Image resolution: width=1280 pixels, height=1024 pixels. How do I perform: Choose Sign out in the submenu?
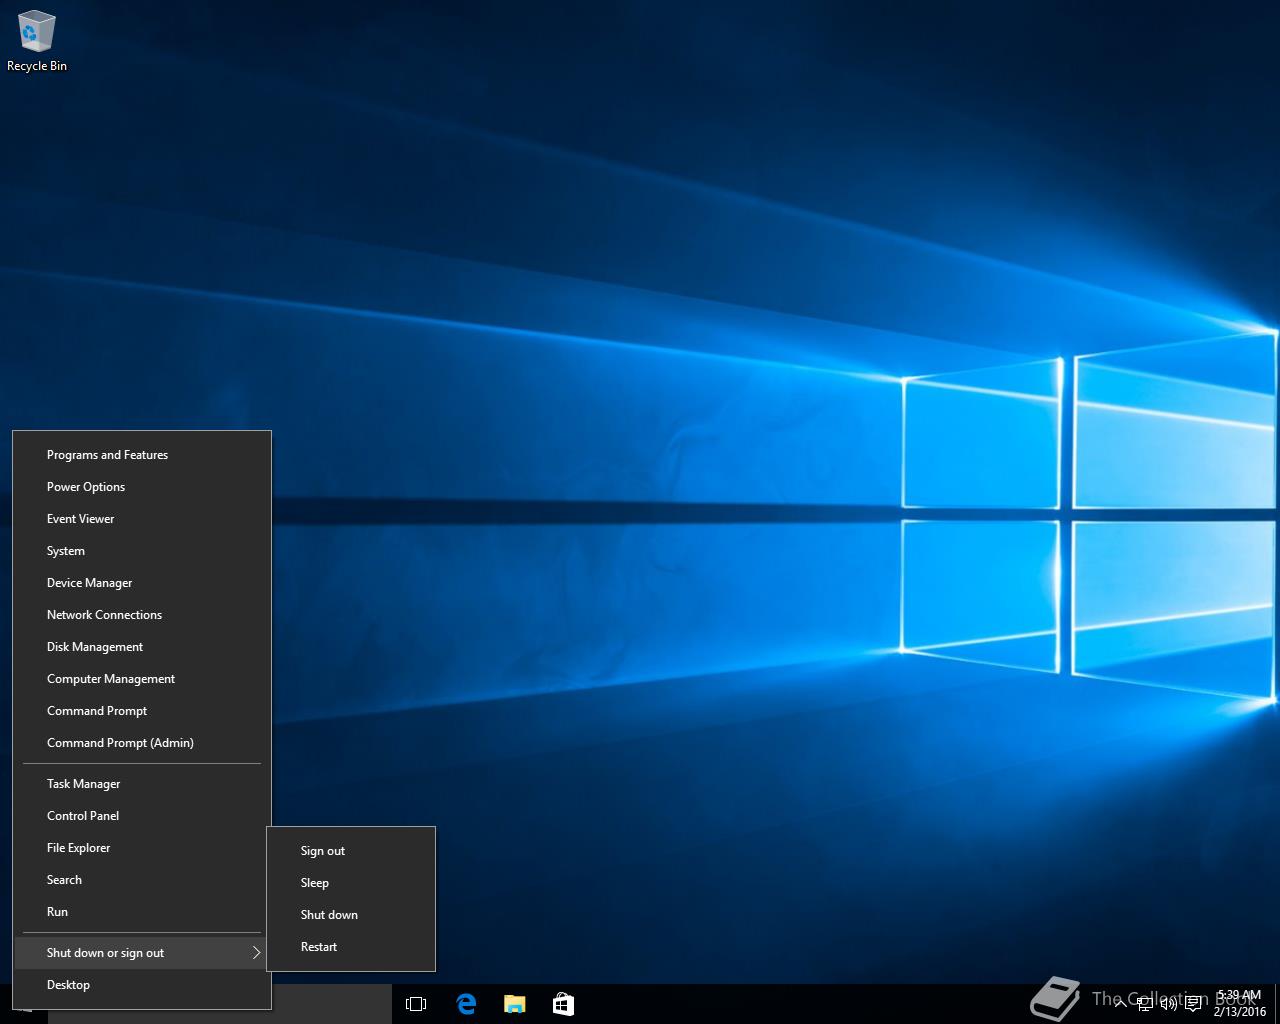pyautogui.click(x=351, y=851)
